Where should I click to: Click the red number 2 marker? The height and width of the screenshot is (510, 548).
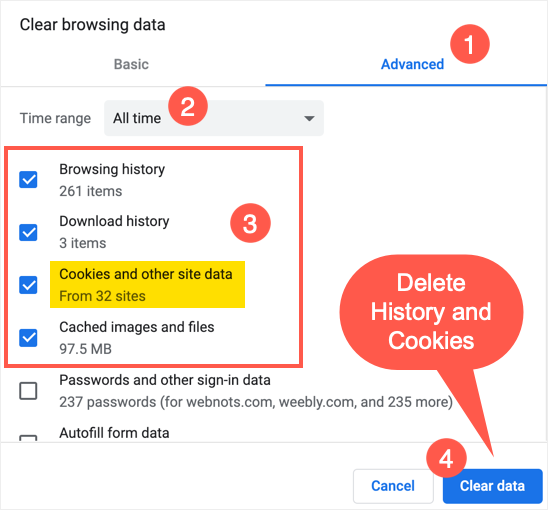pos(188,106)
